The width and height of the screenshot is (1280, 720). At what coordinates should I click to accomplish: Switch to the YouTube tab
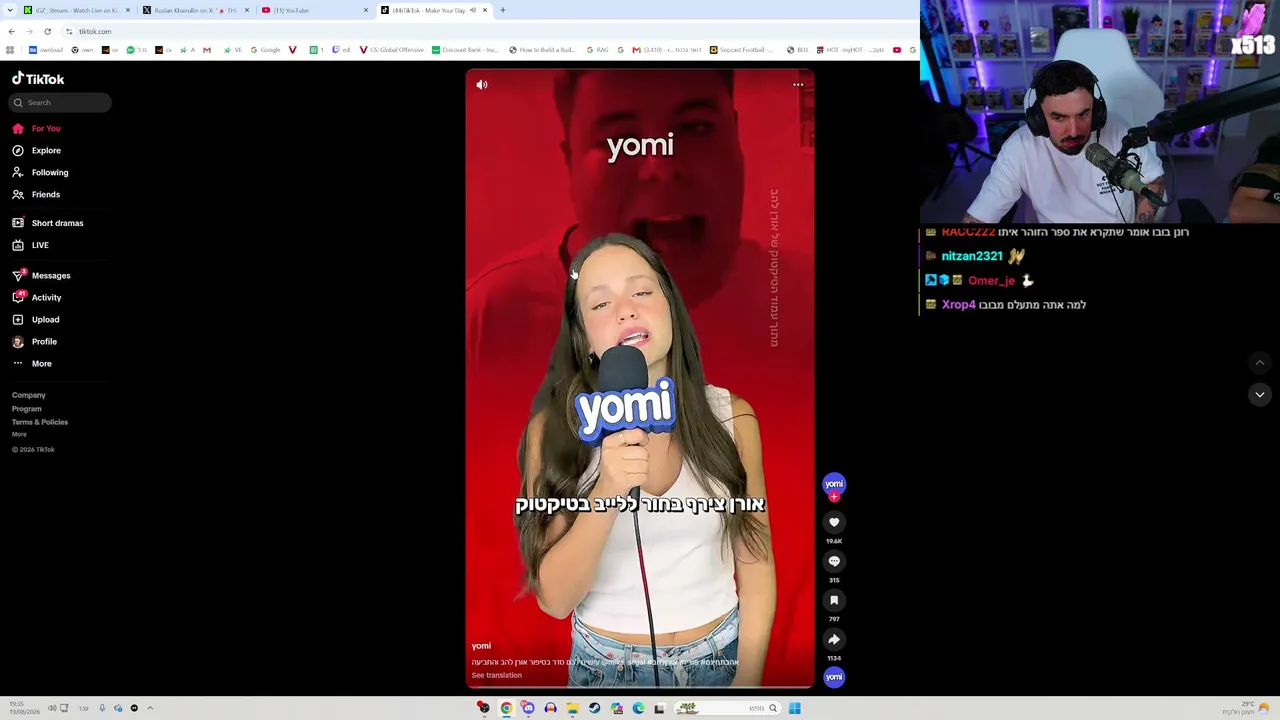pos(314,10)
